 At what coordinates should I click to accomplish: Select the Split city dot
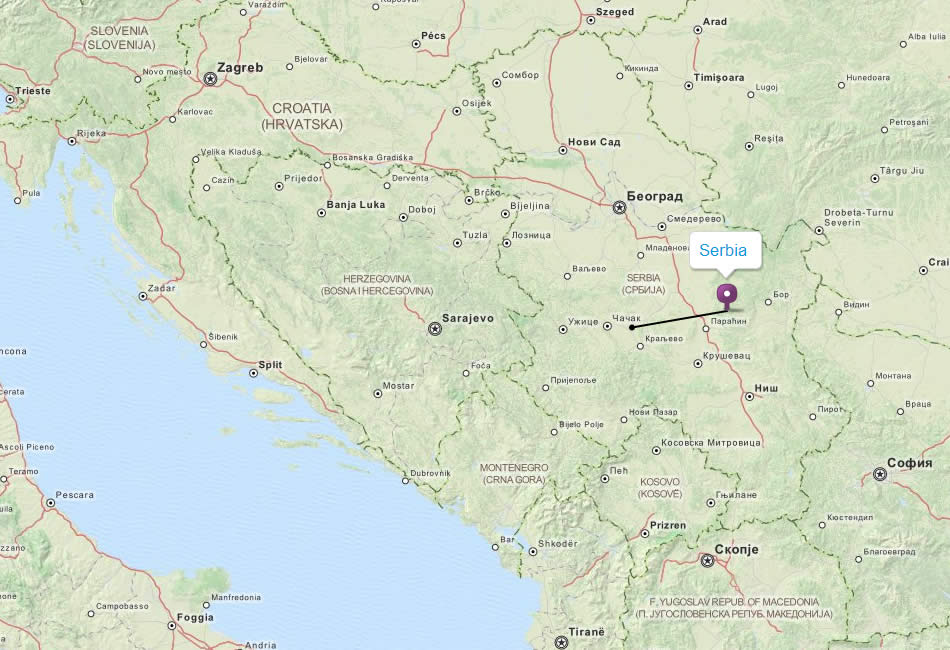pyautogui.click(x=253, y=373)
